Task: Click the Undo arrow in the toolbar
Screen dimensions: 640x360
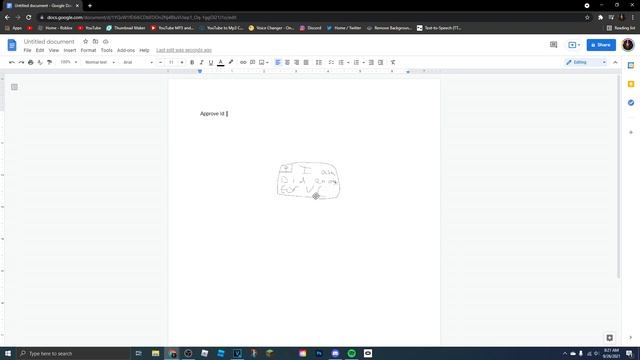Action: (x=12, y=62)
